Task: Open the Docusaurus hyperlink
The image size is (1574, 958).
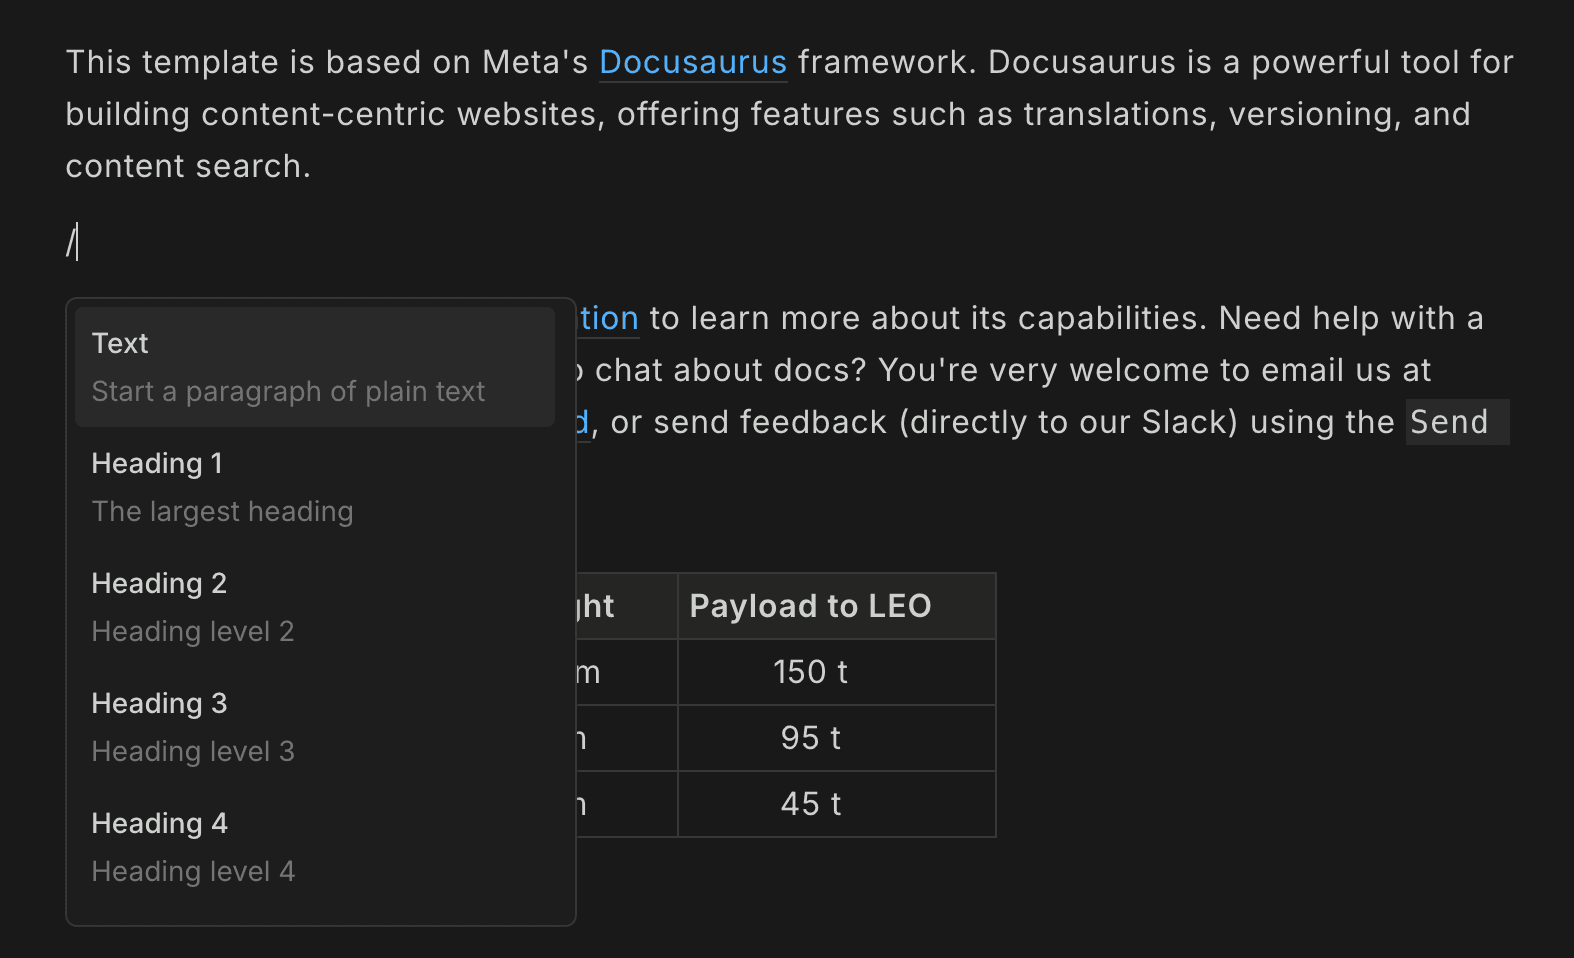Action: [x=692, y=62]
